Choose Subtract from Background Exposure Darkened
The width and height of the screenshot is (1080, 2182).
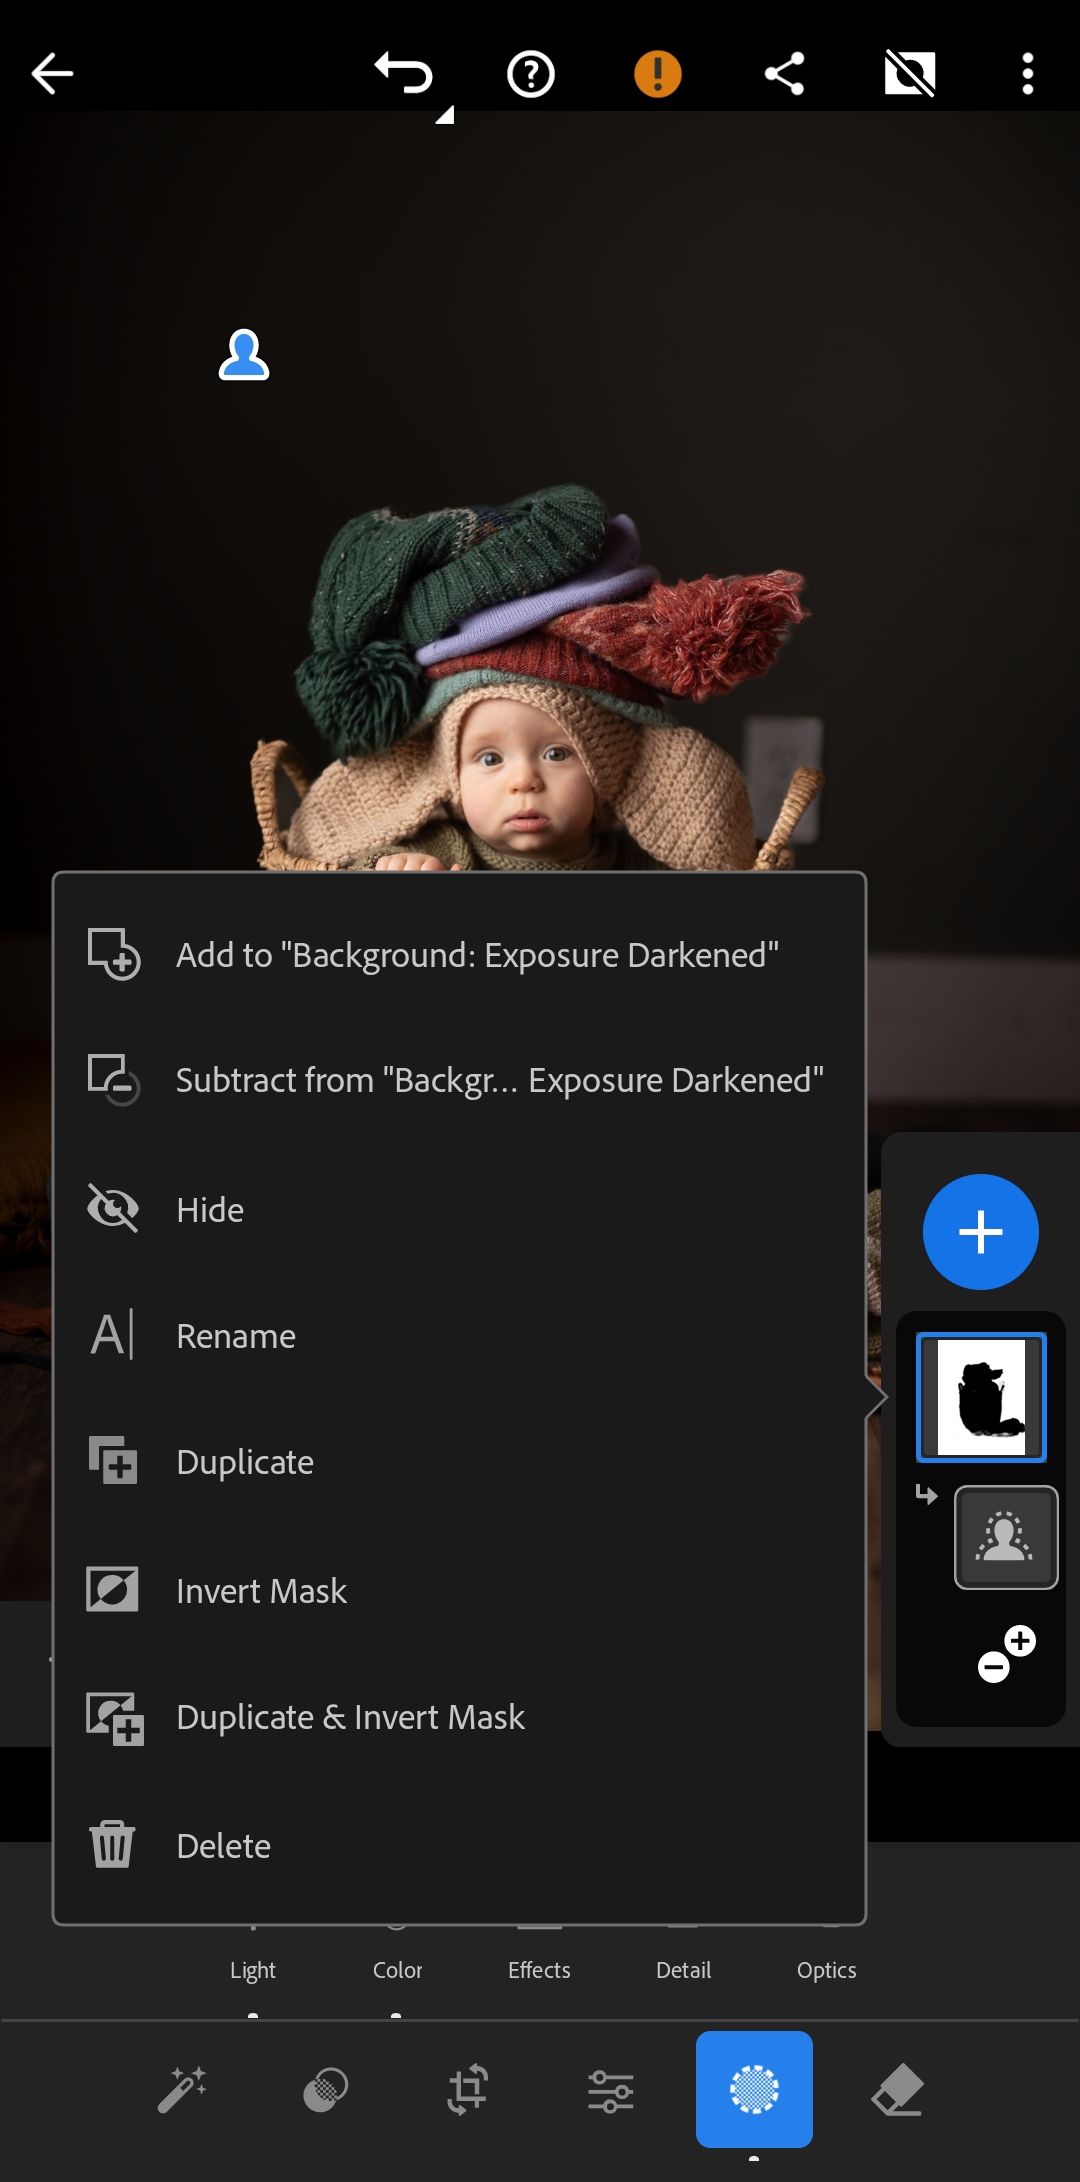tap(498, 1081)
